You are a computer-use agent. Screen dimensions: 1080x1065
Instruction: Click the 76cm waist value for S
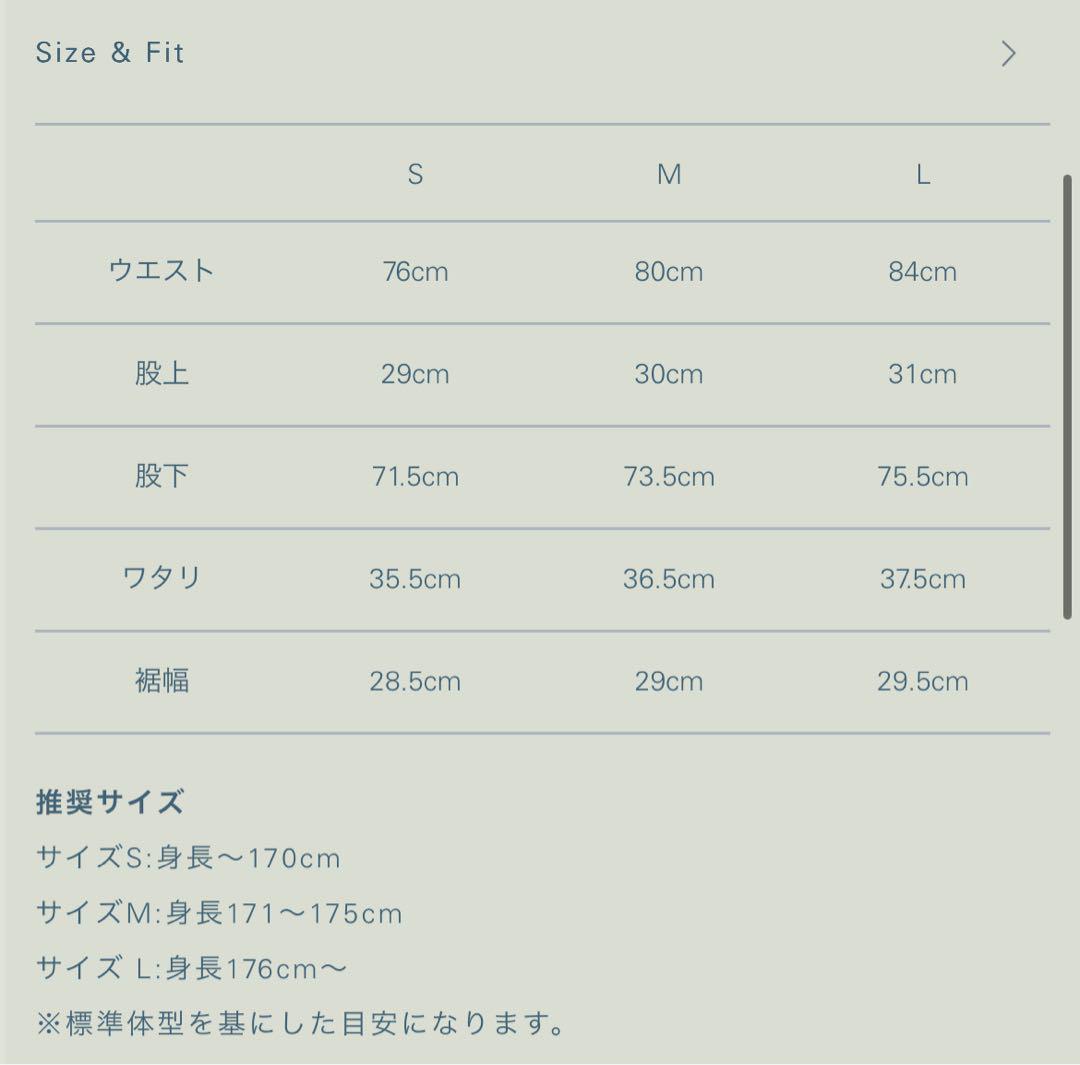point(415,271)
